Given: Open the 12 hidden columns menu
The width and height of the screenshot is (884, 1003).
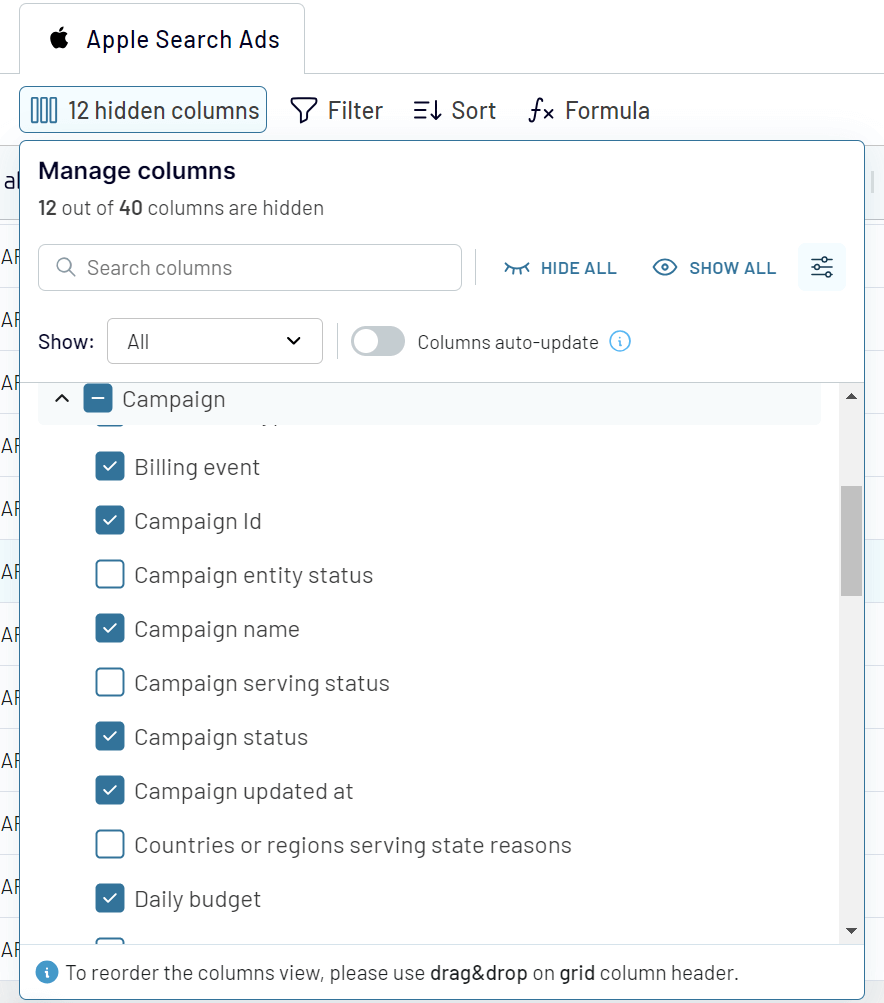Looking at the screenshot, I should pyautogui.click(x=143, y=110).
